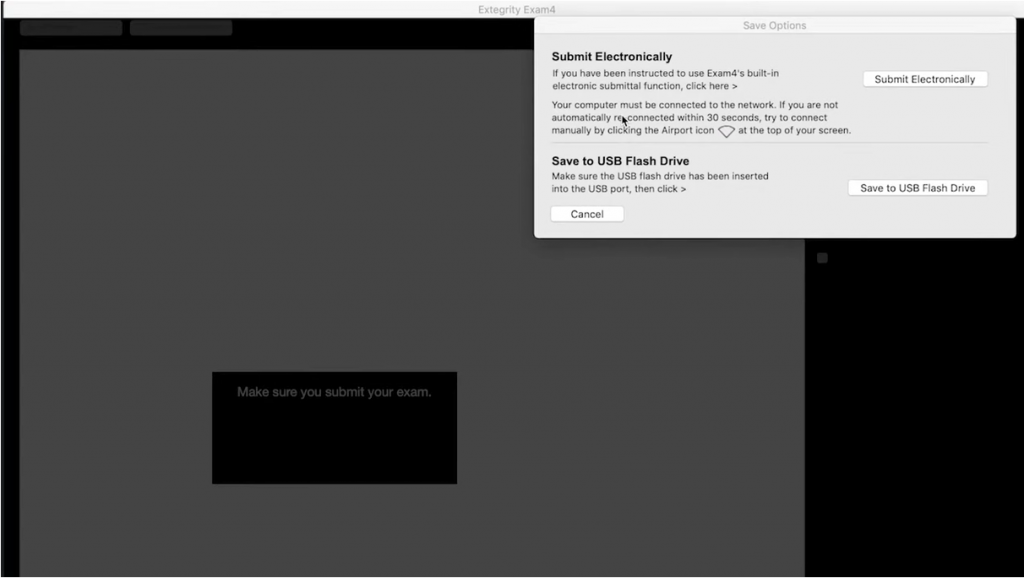Click the first dimmed toolbar button at top-left

pyautogui.click(x=71, y=28)
